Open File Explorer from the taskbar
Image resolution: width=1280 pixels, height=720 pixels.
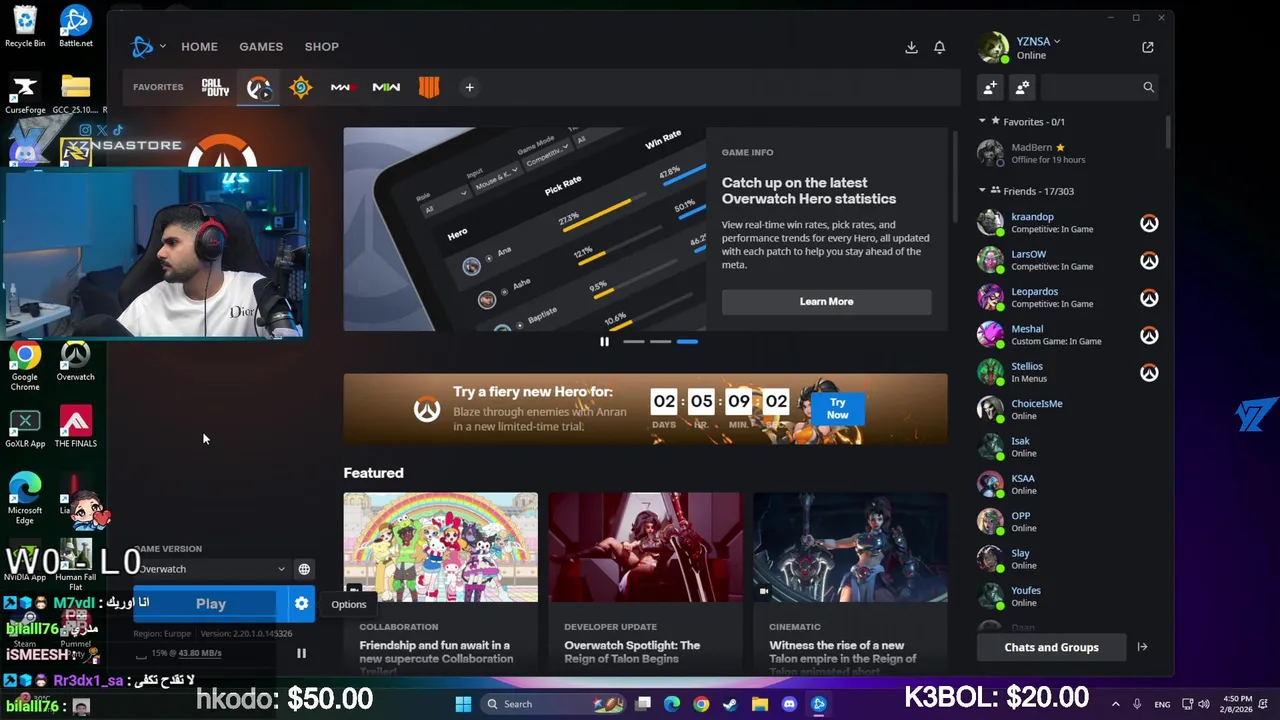[760, 704]
